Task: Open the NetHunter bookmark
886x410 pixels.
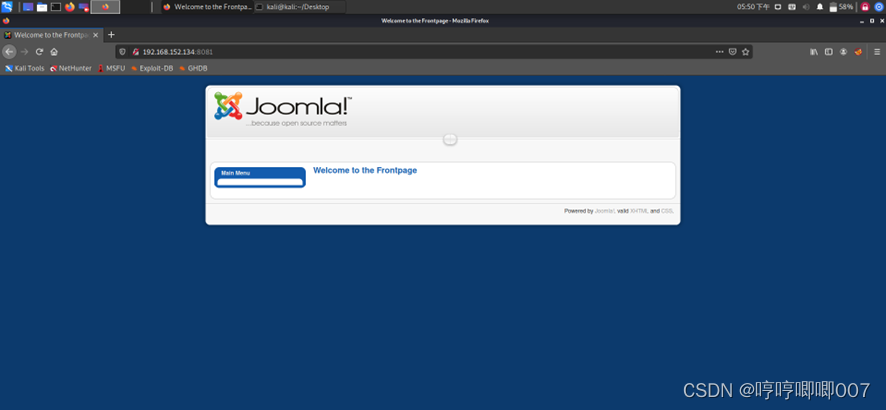Action: (71, 68)
